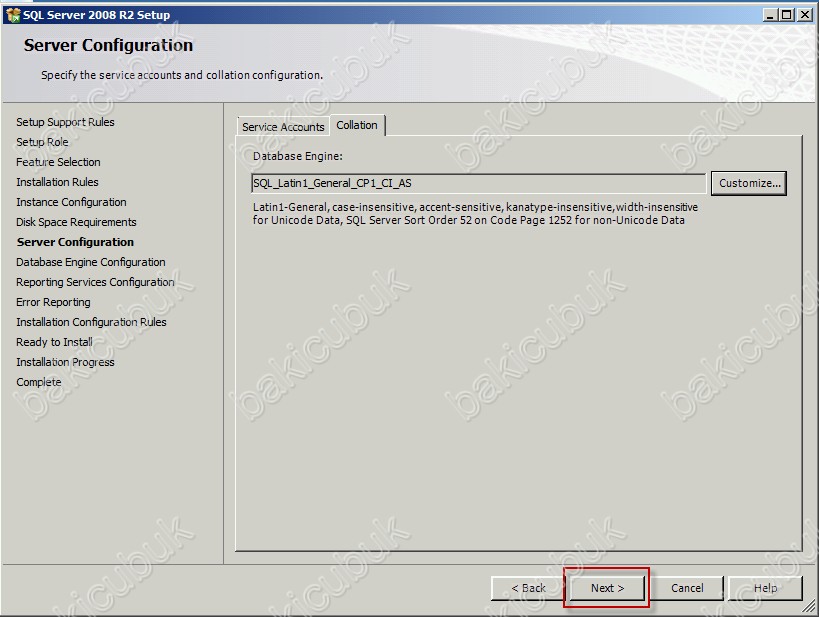The image size is (819, 617).
Task: Click the Latin1-General collation description text
Action: click(475, 214)
